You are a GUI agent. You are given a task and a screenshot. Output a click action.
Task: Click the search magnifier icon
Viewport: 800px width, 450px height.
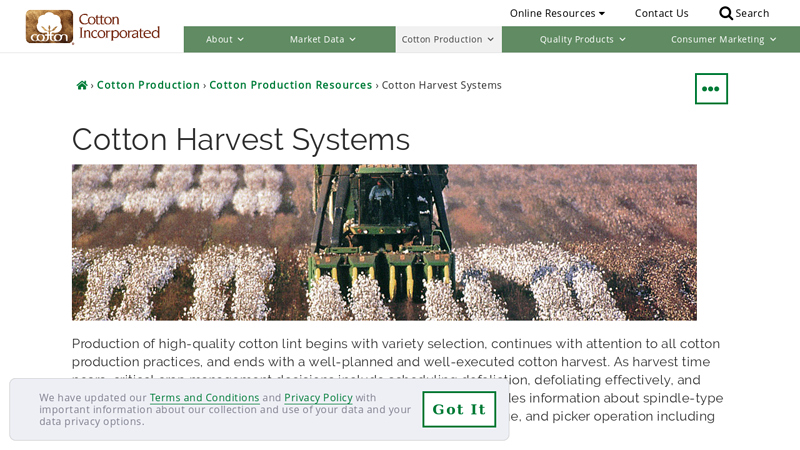(726, 13)
